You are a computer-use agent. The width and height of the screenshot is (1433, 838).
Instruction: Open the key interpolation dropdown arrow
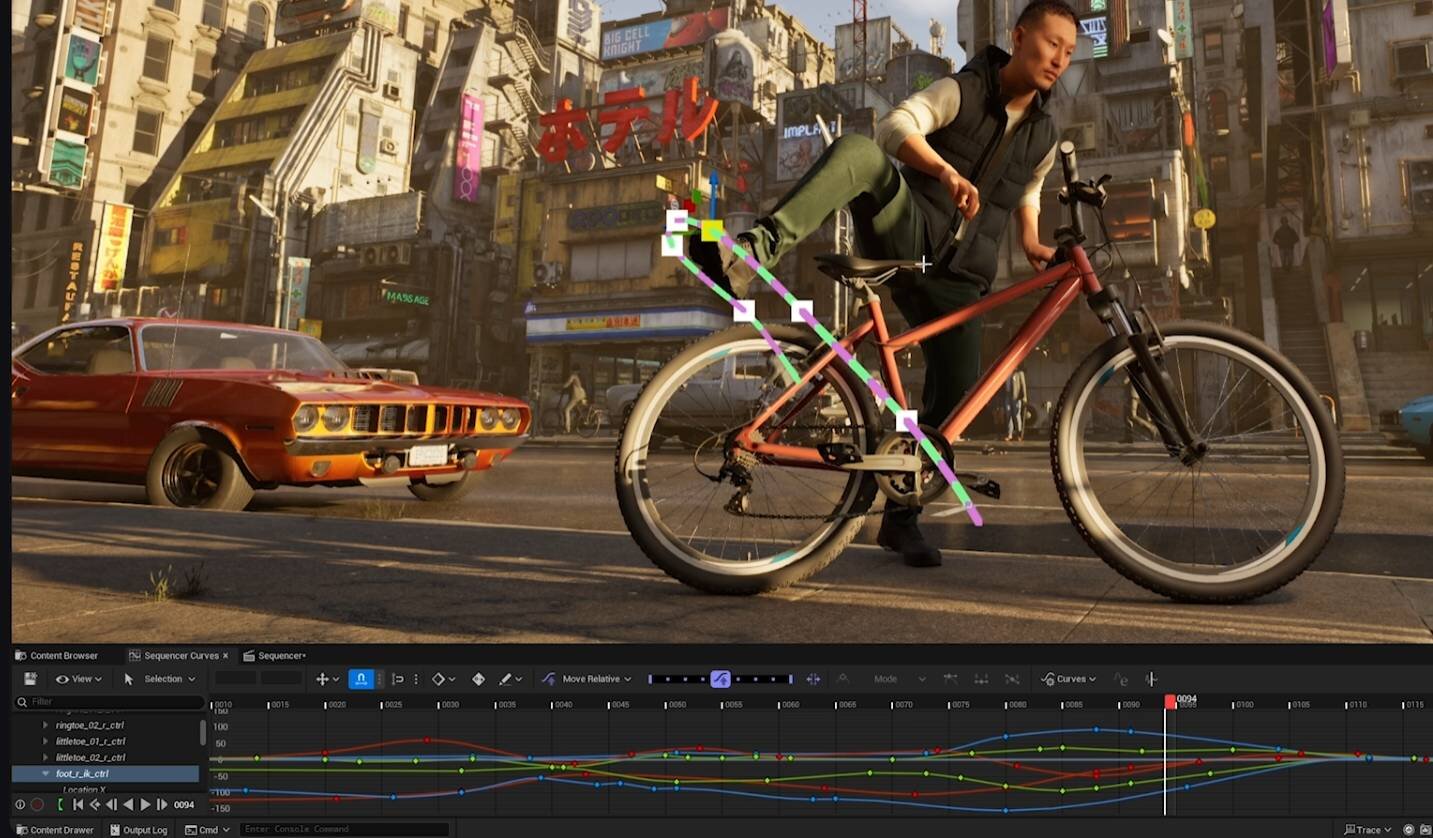pos(453,679)
